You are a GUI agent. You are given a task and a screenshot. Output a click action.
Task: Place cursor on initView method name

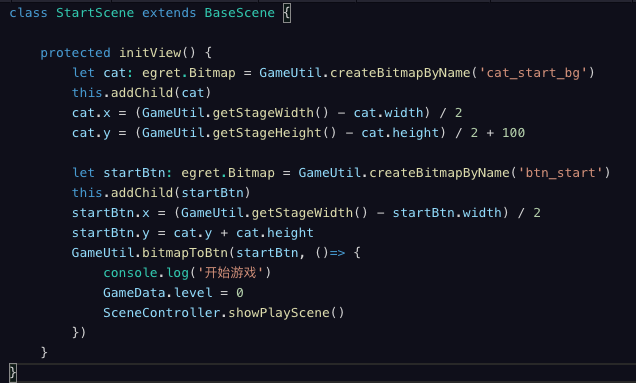click(x=150, y=53)
